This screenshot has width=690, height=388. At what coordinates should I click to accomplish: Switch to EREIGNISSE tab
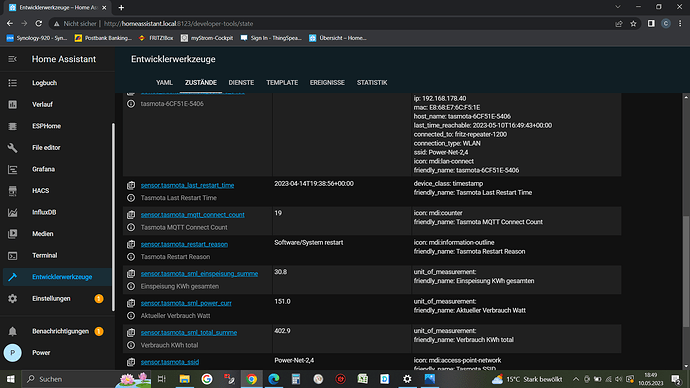pos(327,83)
